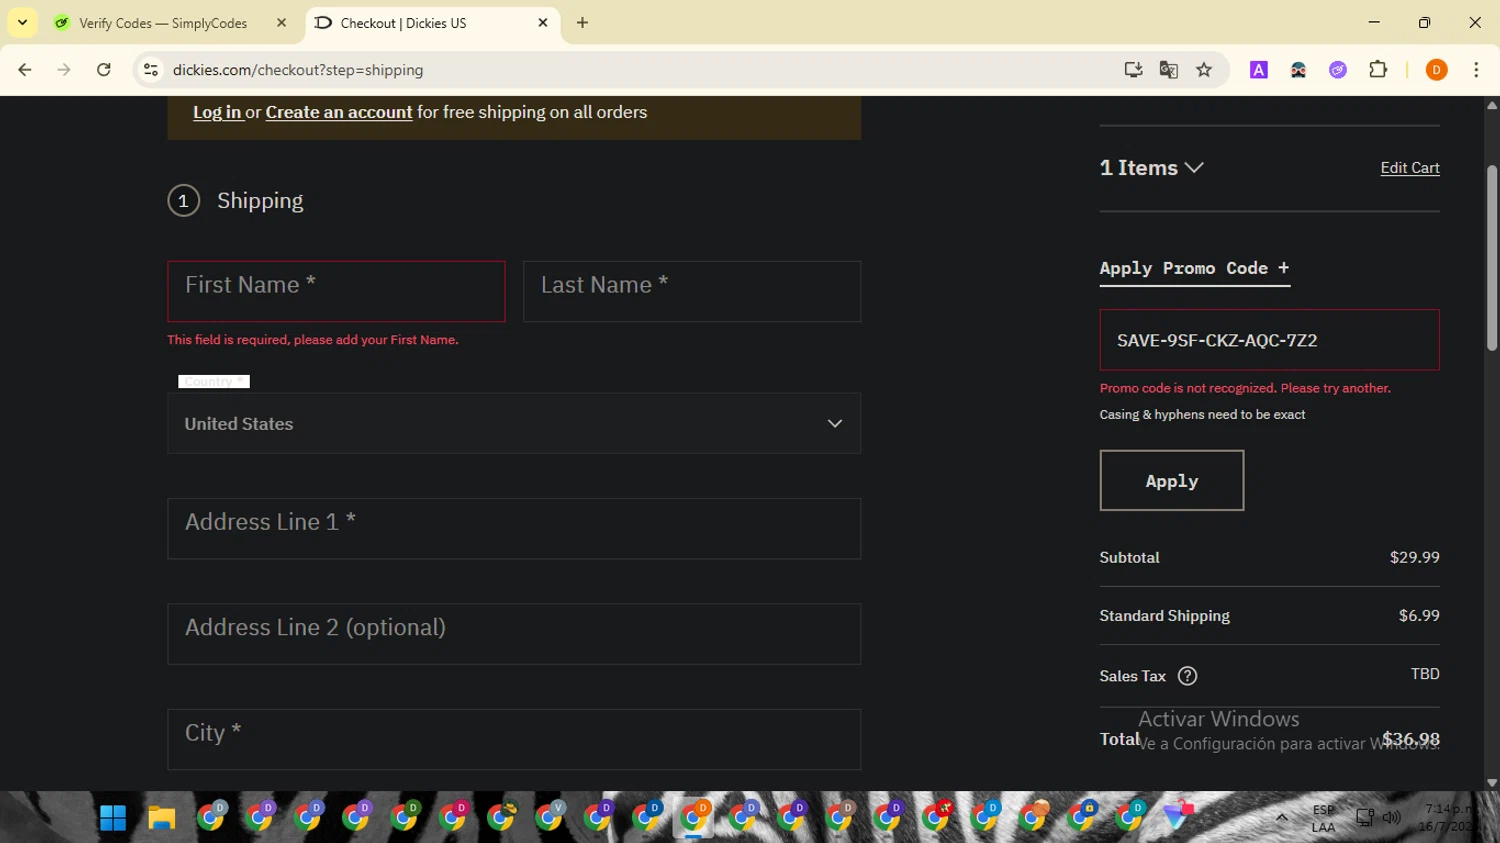Click the scrollbar up arrow

(x=1492, y=105)
